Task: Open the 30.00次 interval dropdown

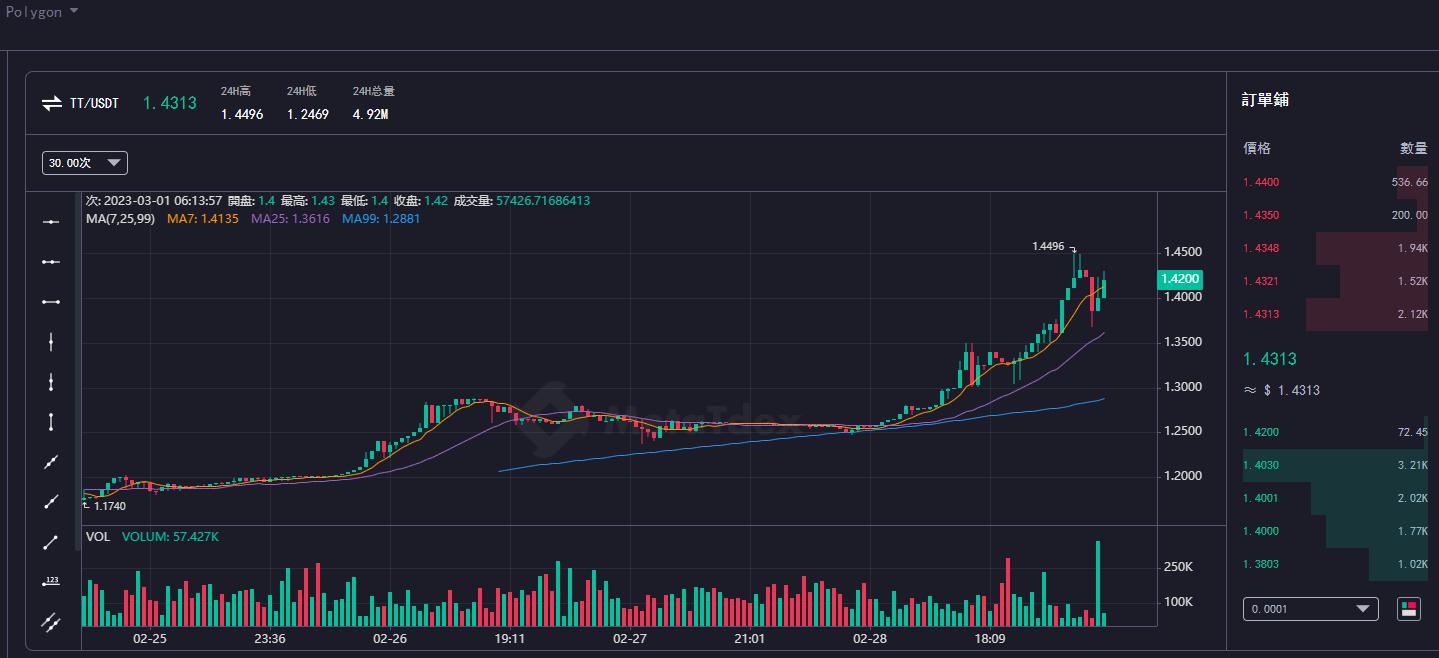Action: click(x=84, y=162)
